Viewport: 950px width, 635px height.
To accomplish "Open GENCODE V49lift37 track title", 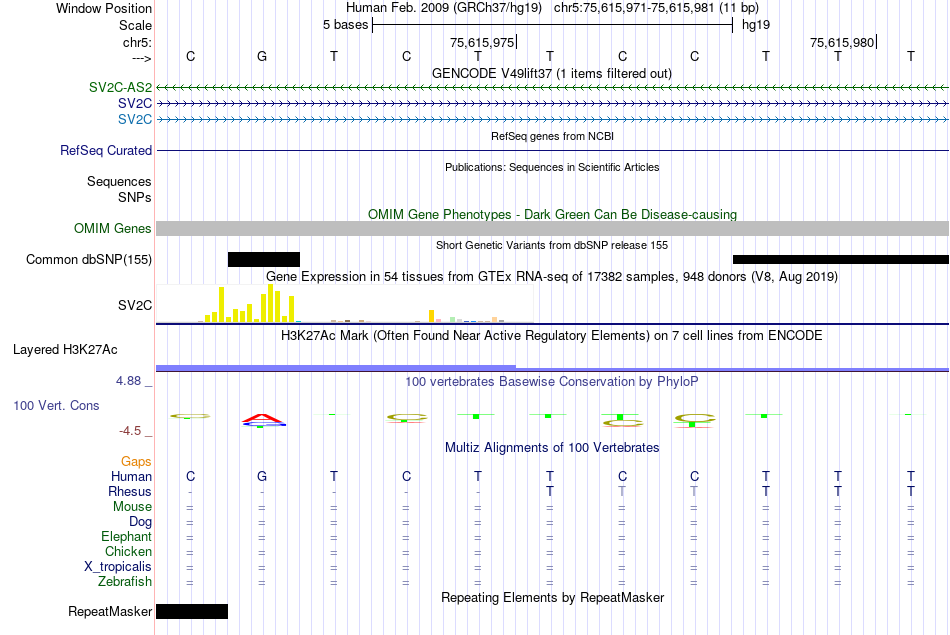I will pos(551,73).
